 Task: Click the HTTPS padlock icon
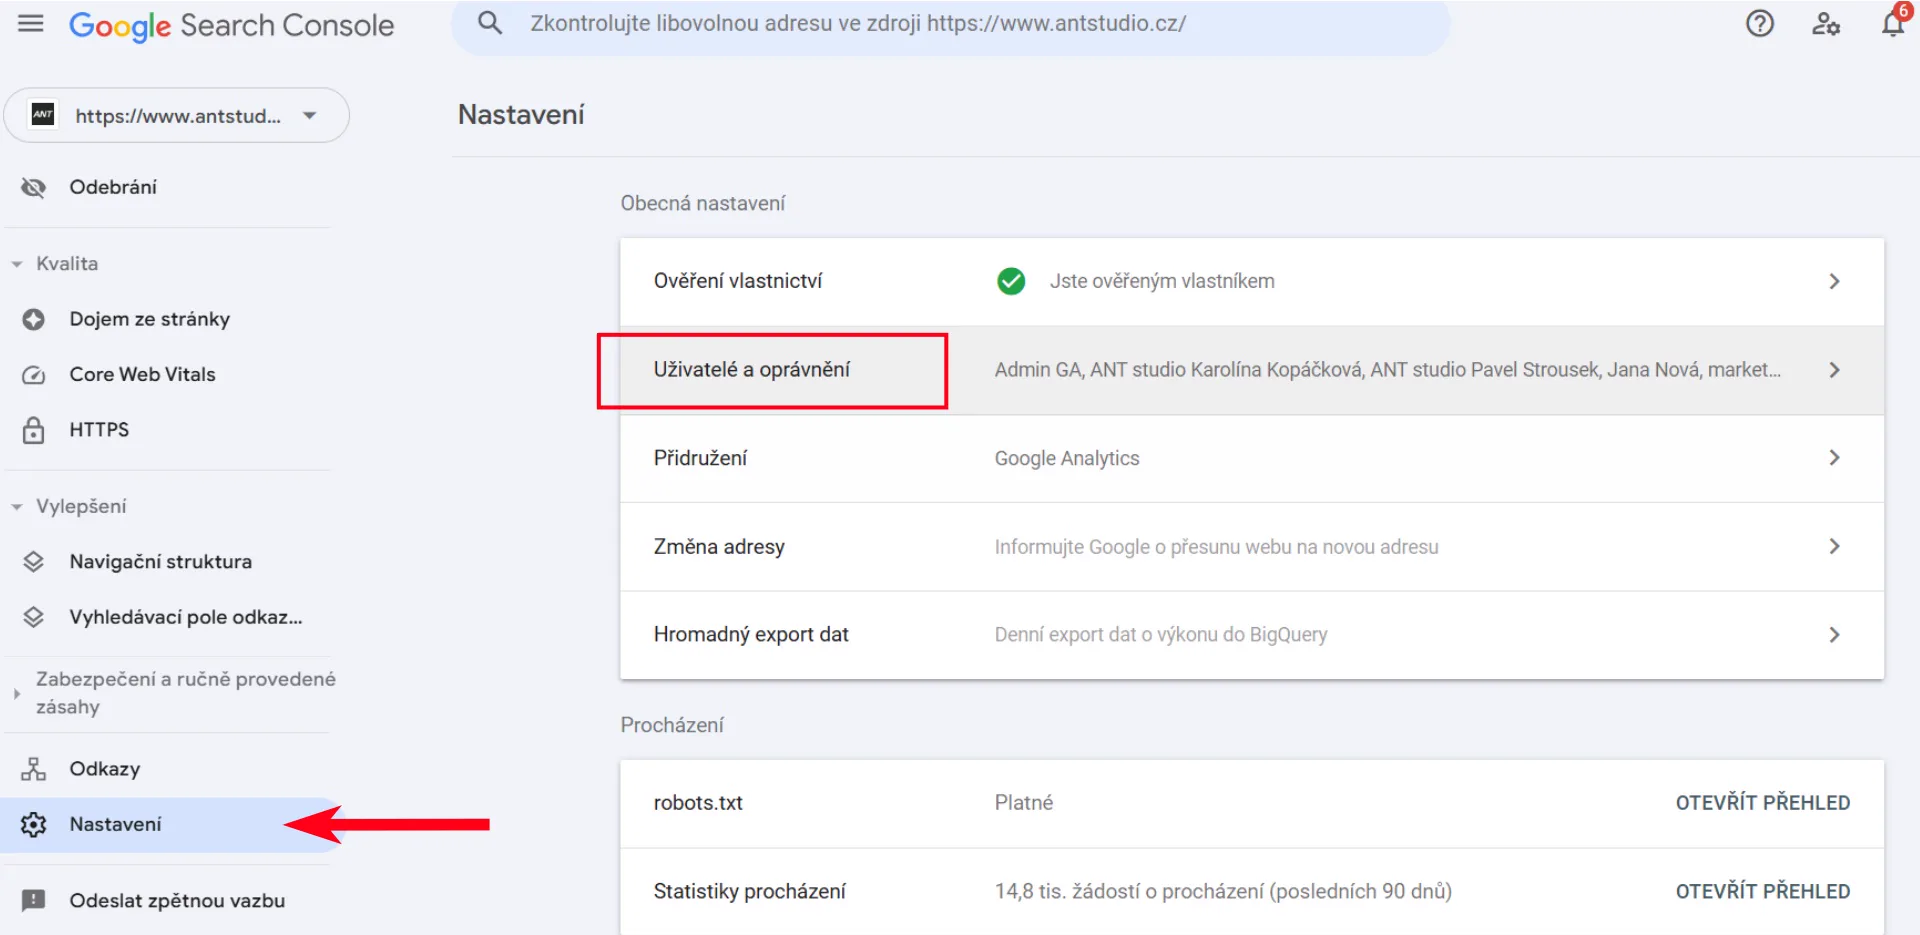click(34, 430)
